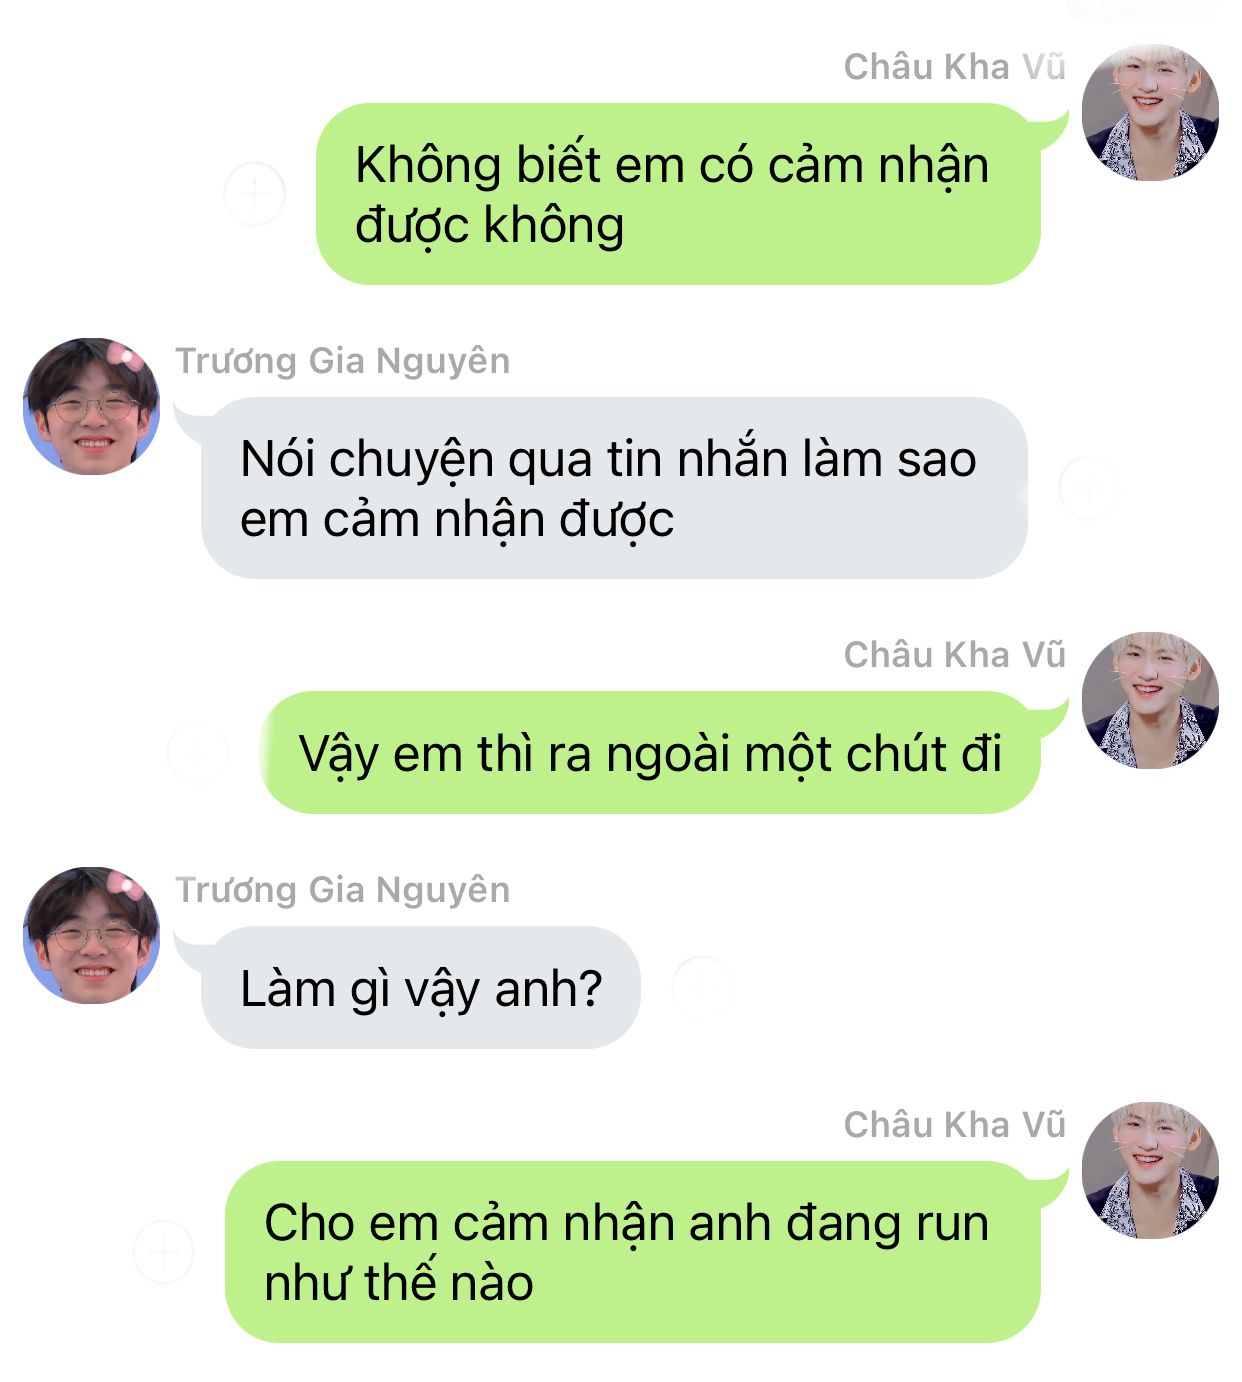Image resolution: width=1242 pixels, height=1382 pixels.
Task: Tap the name Châu Kha Vũ above first message
Action: click(x=955, y=66)
